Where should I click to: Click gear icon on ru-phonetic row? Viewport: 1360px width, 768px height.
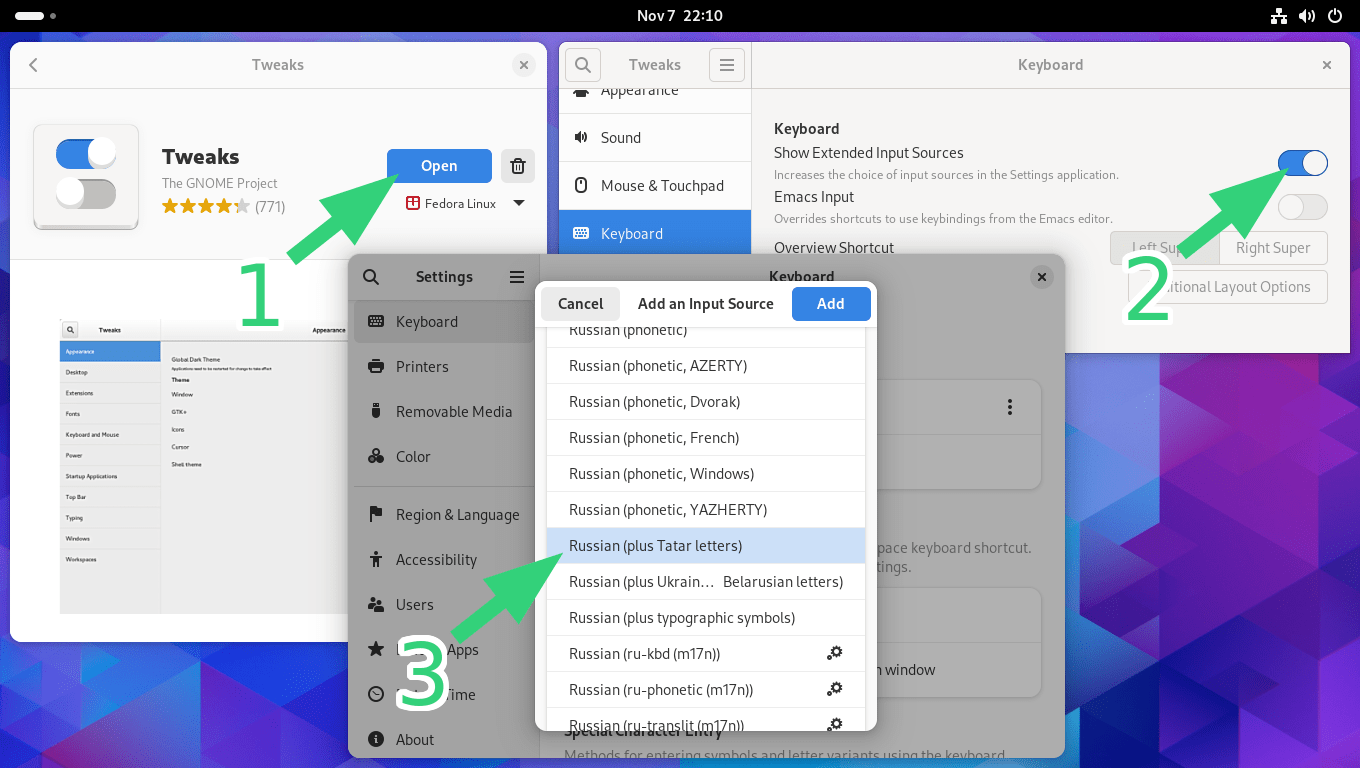[x=834, y=689]
